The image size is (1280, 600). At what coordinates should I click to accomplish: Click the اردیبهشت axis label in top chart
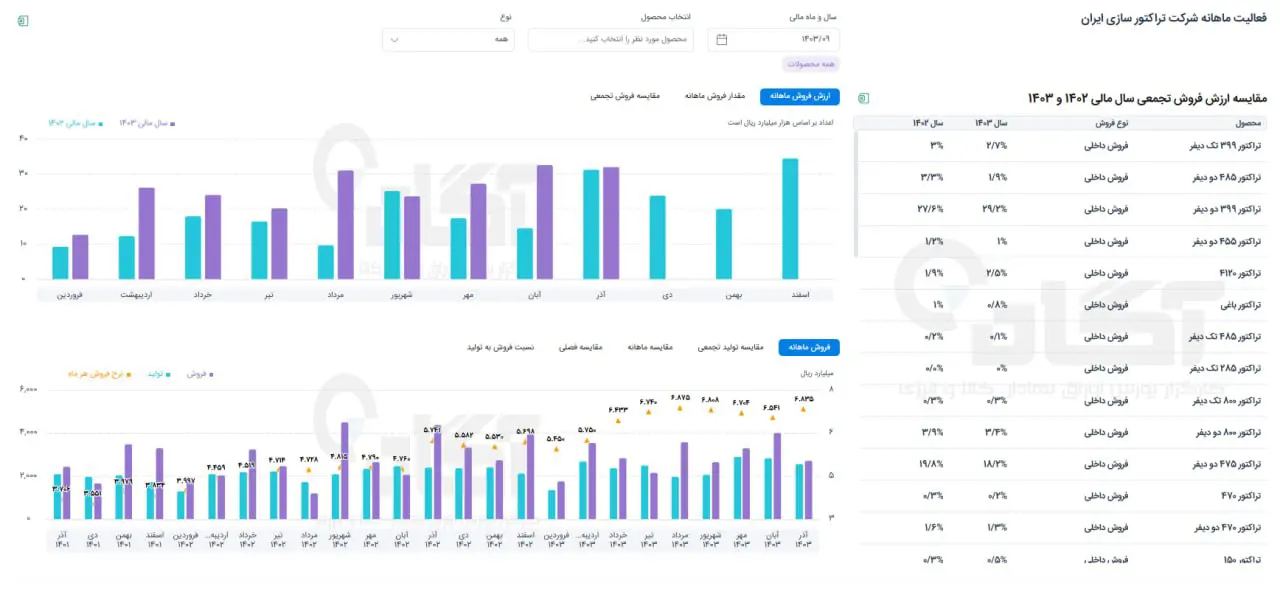pos(136,294)
